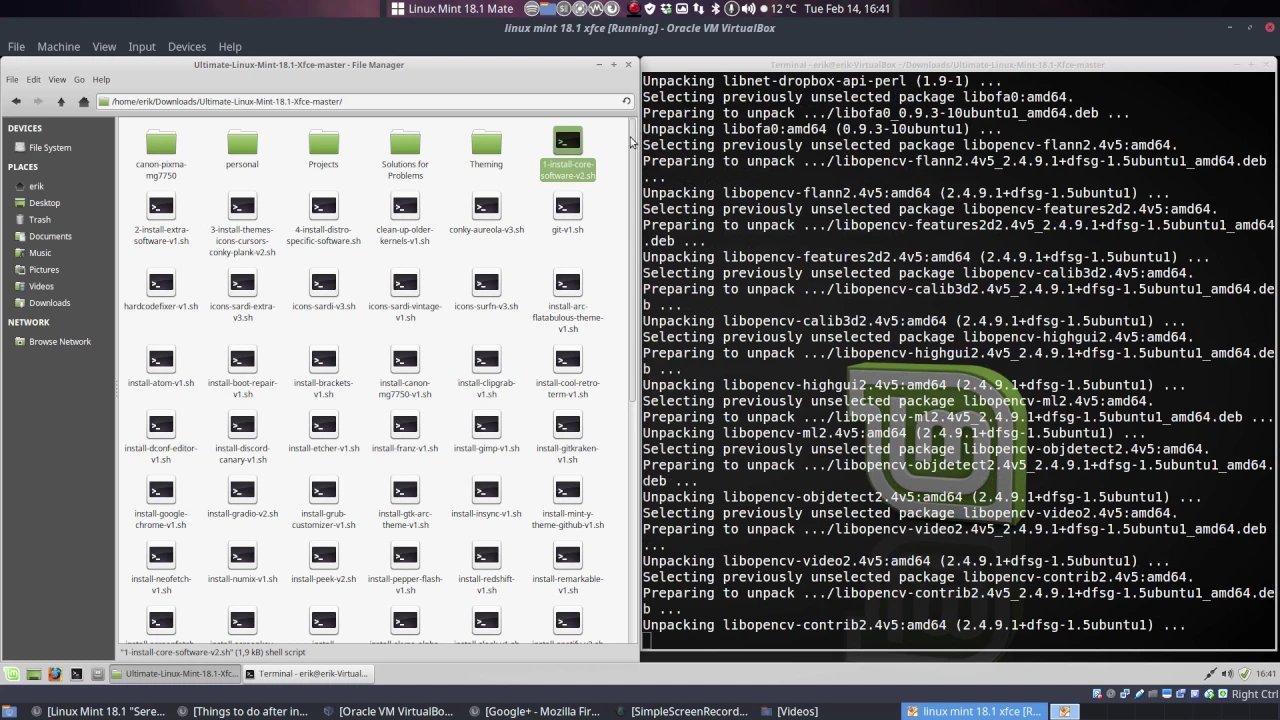Select the 2-install-extra-software-v1.sh file
This screenshot has width=1280, height=720.
tap(161, 220)
